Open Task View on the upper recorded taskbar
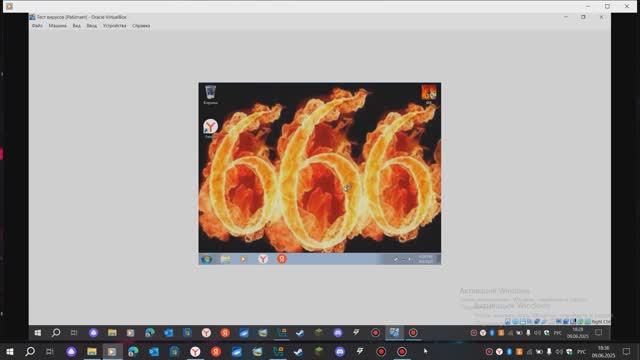Viewport: 640px width, 360px height. (74, 333)
